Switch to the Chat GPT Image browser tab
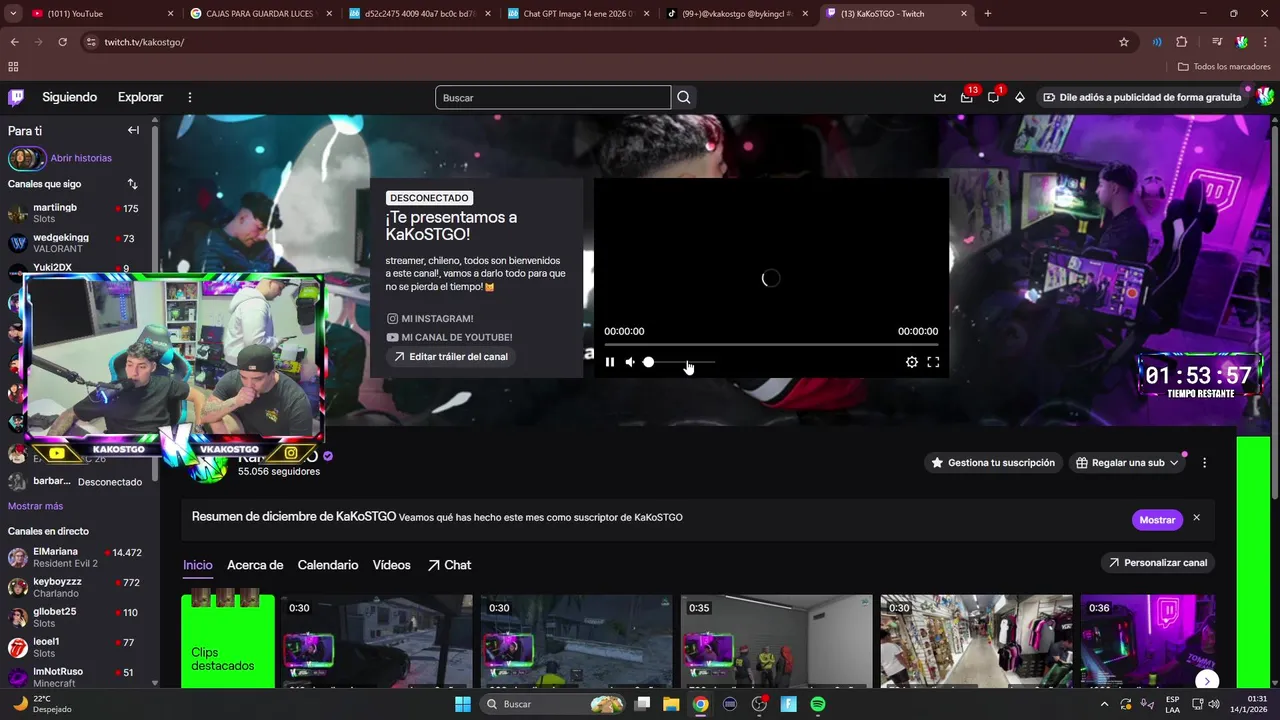The height and width of the screenshot is (720, 1280). coord(580,14)
